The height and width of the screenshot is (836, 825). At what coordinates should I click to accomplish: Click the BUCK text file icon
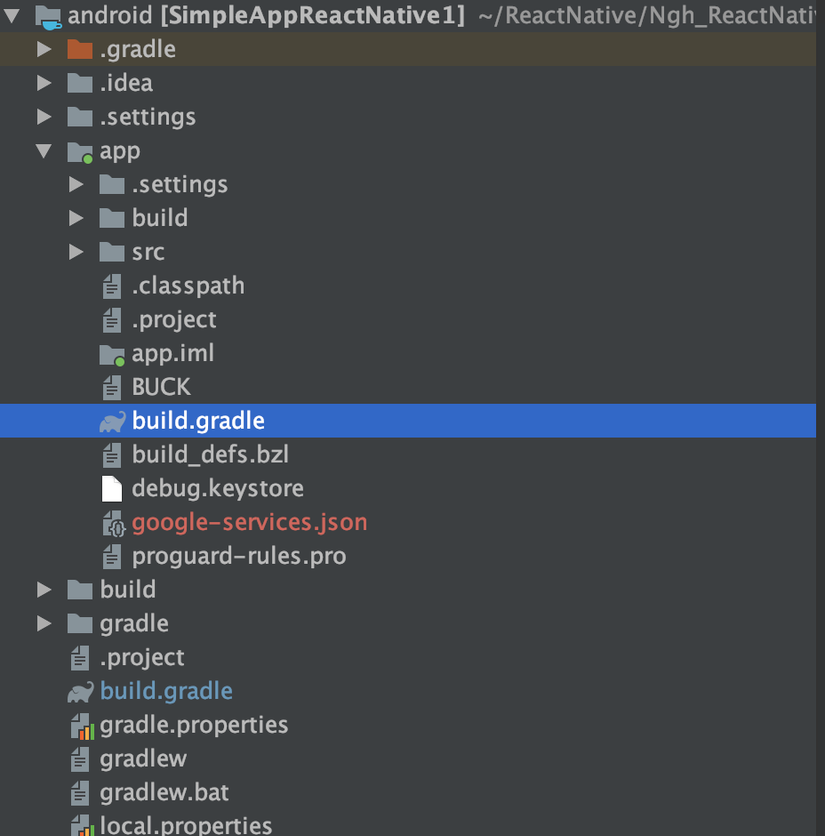(x=113, y=387)
